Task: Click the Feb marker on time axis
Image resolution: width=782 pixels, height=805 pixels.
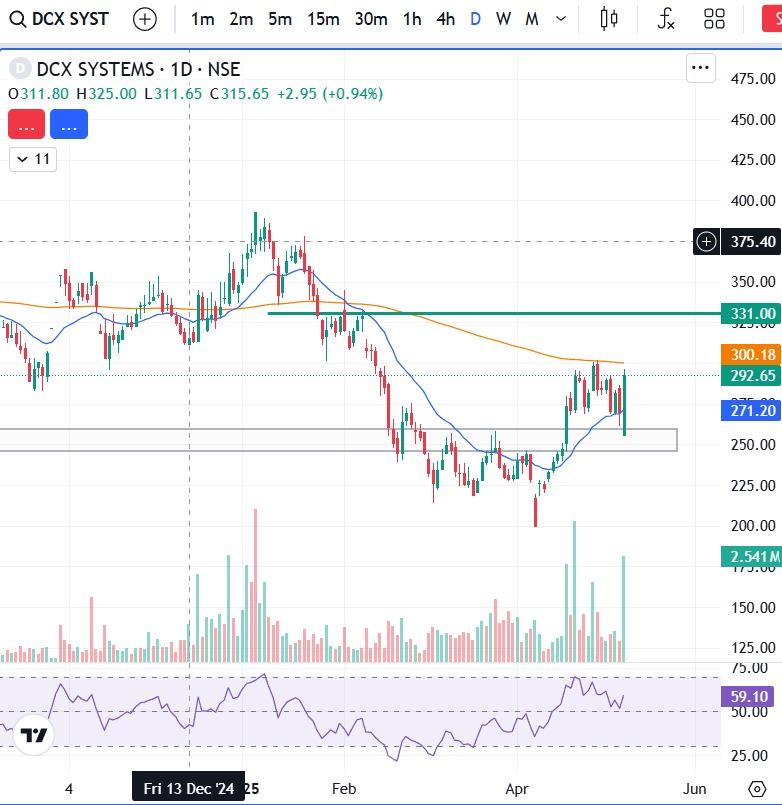Action: pos(344,789)
